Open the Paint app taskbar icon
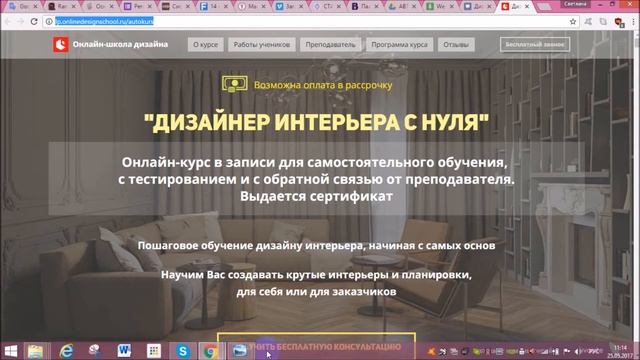 click(x=95, y=351)
